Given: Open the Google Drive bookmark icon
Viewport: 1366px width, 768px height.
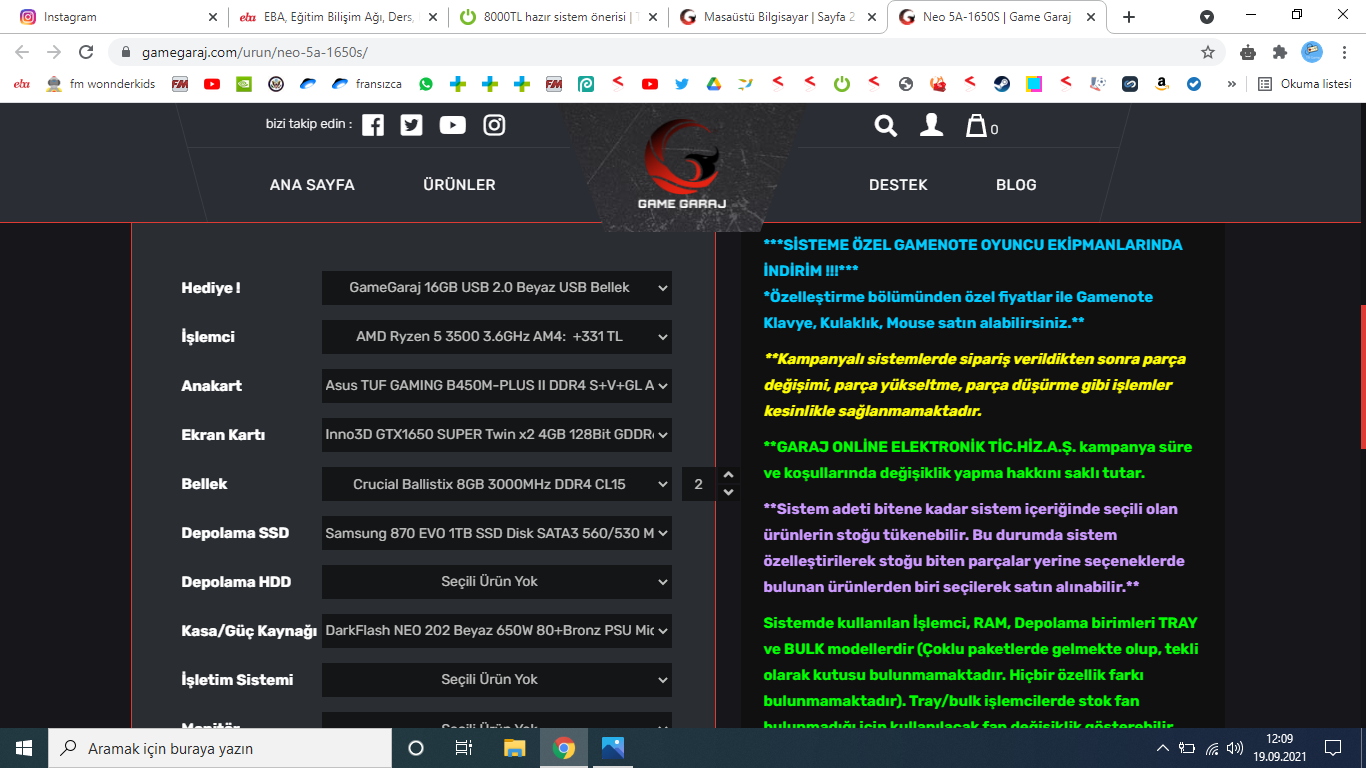Looking at the screenshot, I should tap(713, 84).
